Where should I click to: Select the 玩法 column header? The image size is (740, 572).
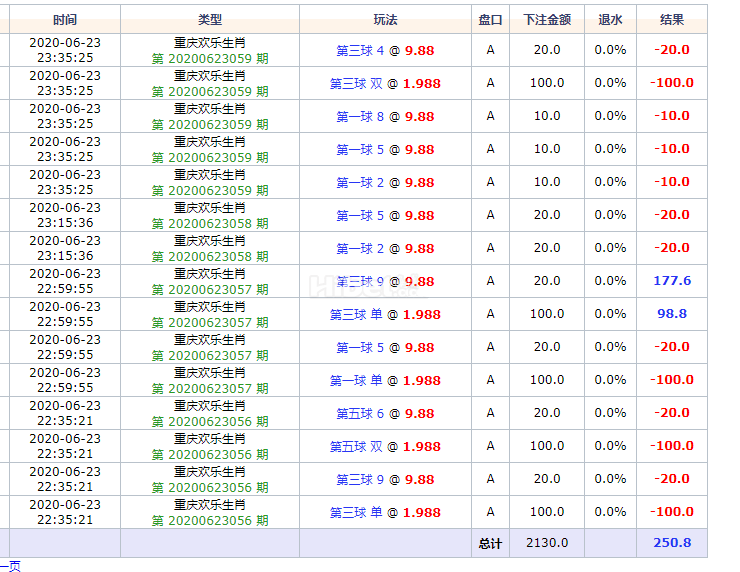[385, 20]
